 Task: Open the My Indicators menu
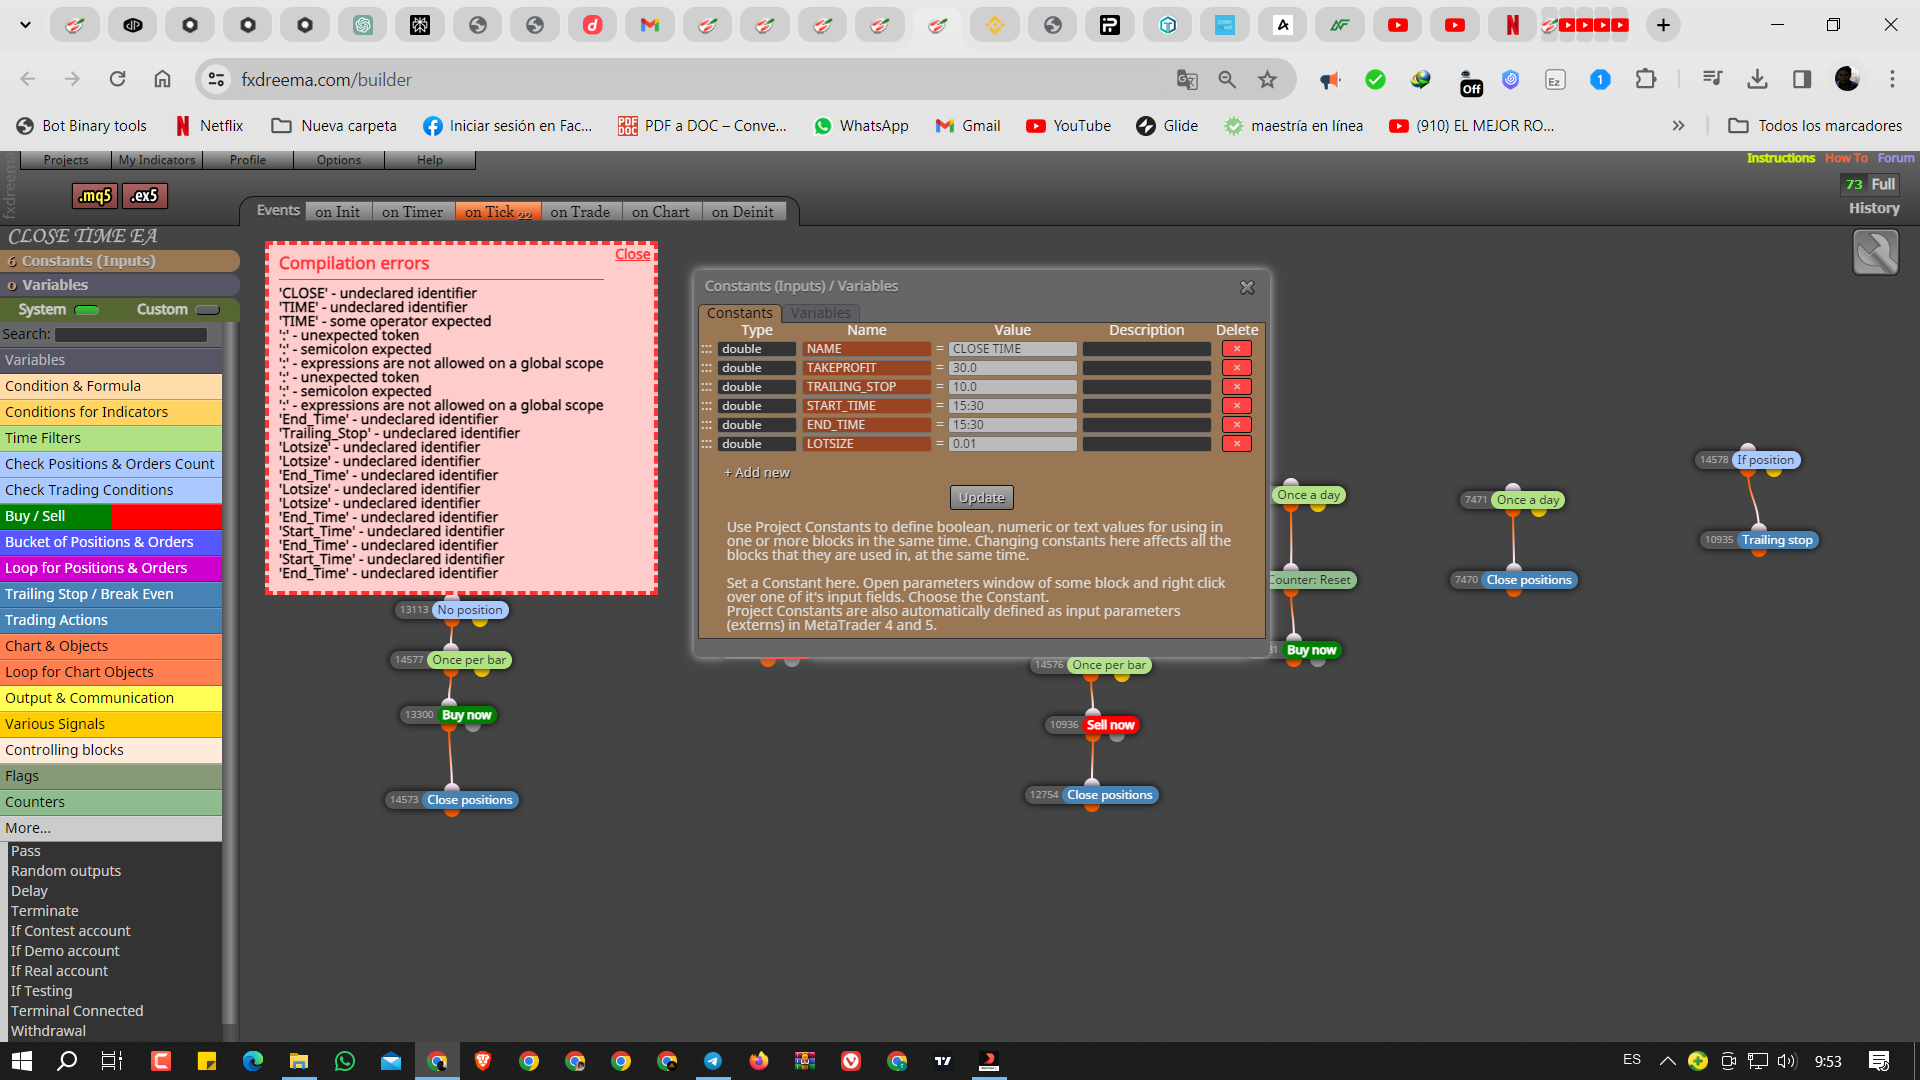pyautogui.click(x=157, y=160)
